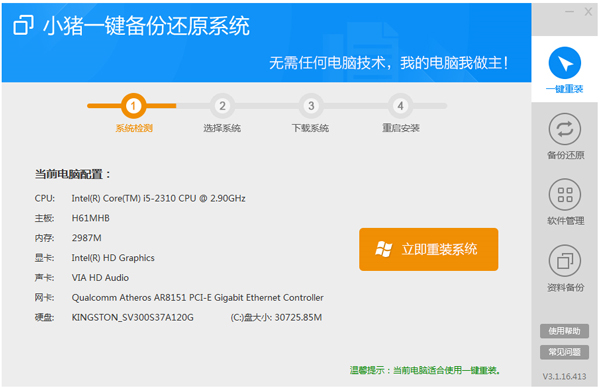Click graphics value Intel(R) HD Graphics
Screen dimensions: 600x389
click(113, 258)
